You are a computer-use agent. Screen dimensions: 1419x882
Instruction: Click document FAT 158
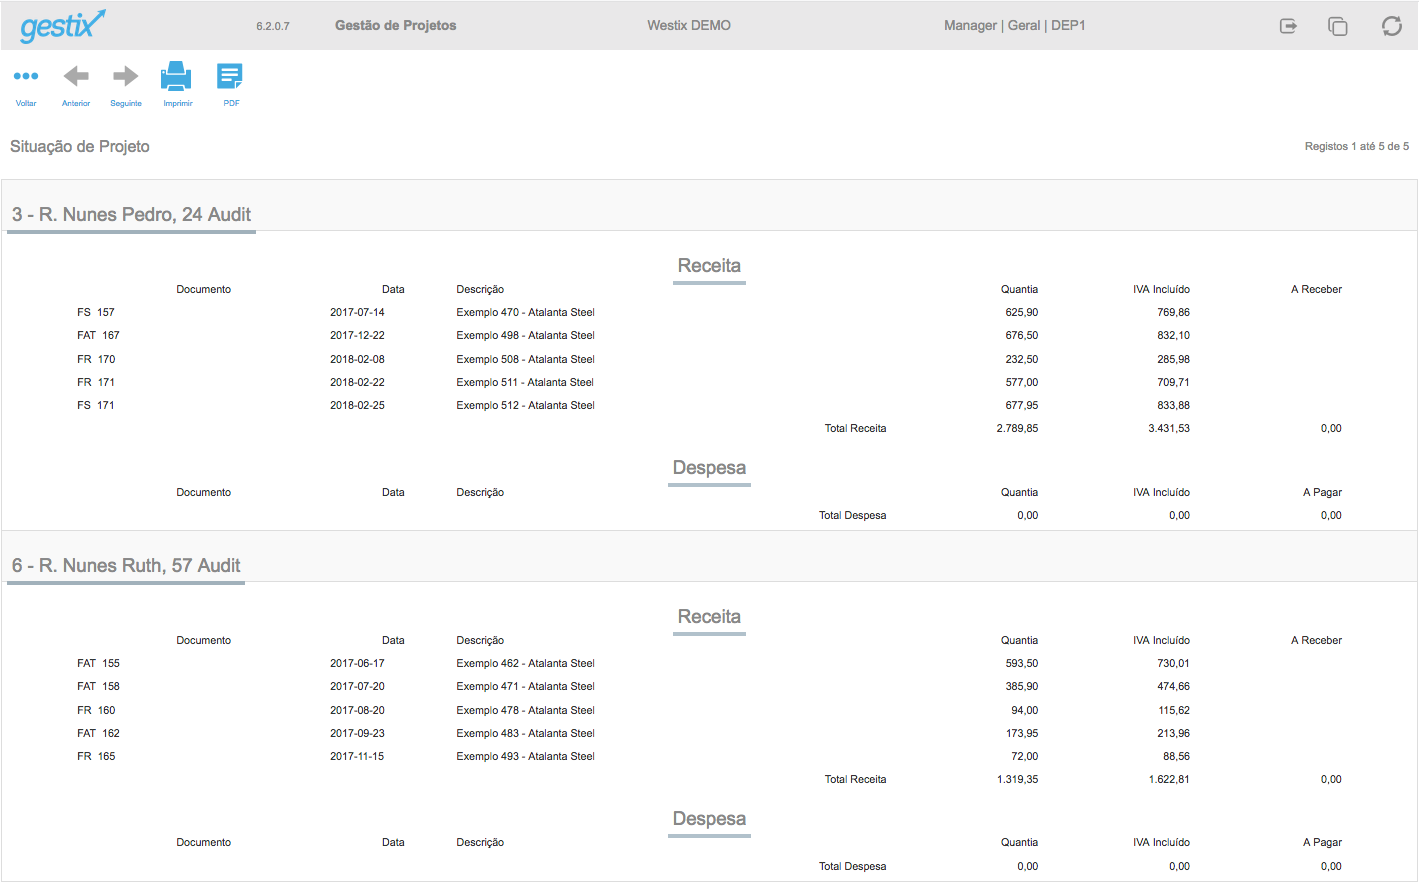pyautogui.click(x=98, y=686)
